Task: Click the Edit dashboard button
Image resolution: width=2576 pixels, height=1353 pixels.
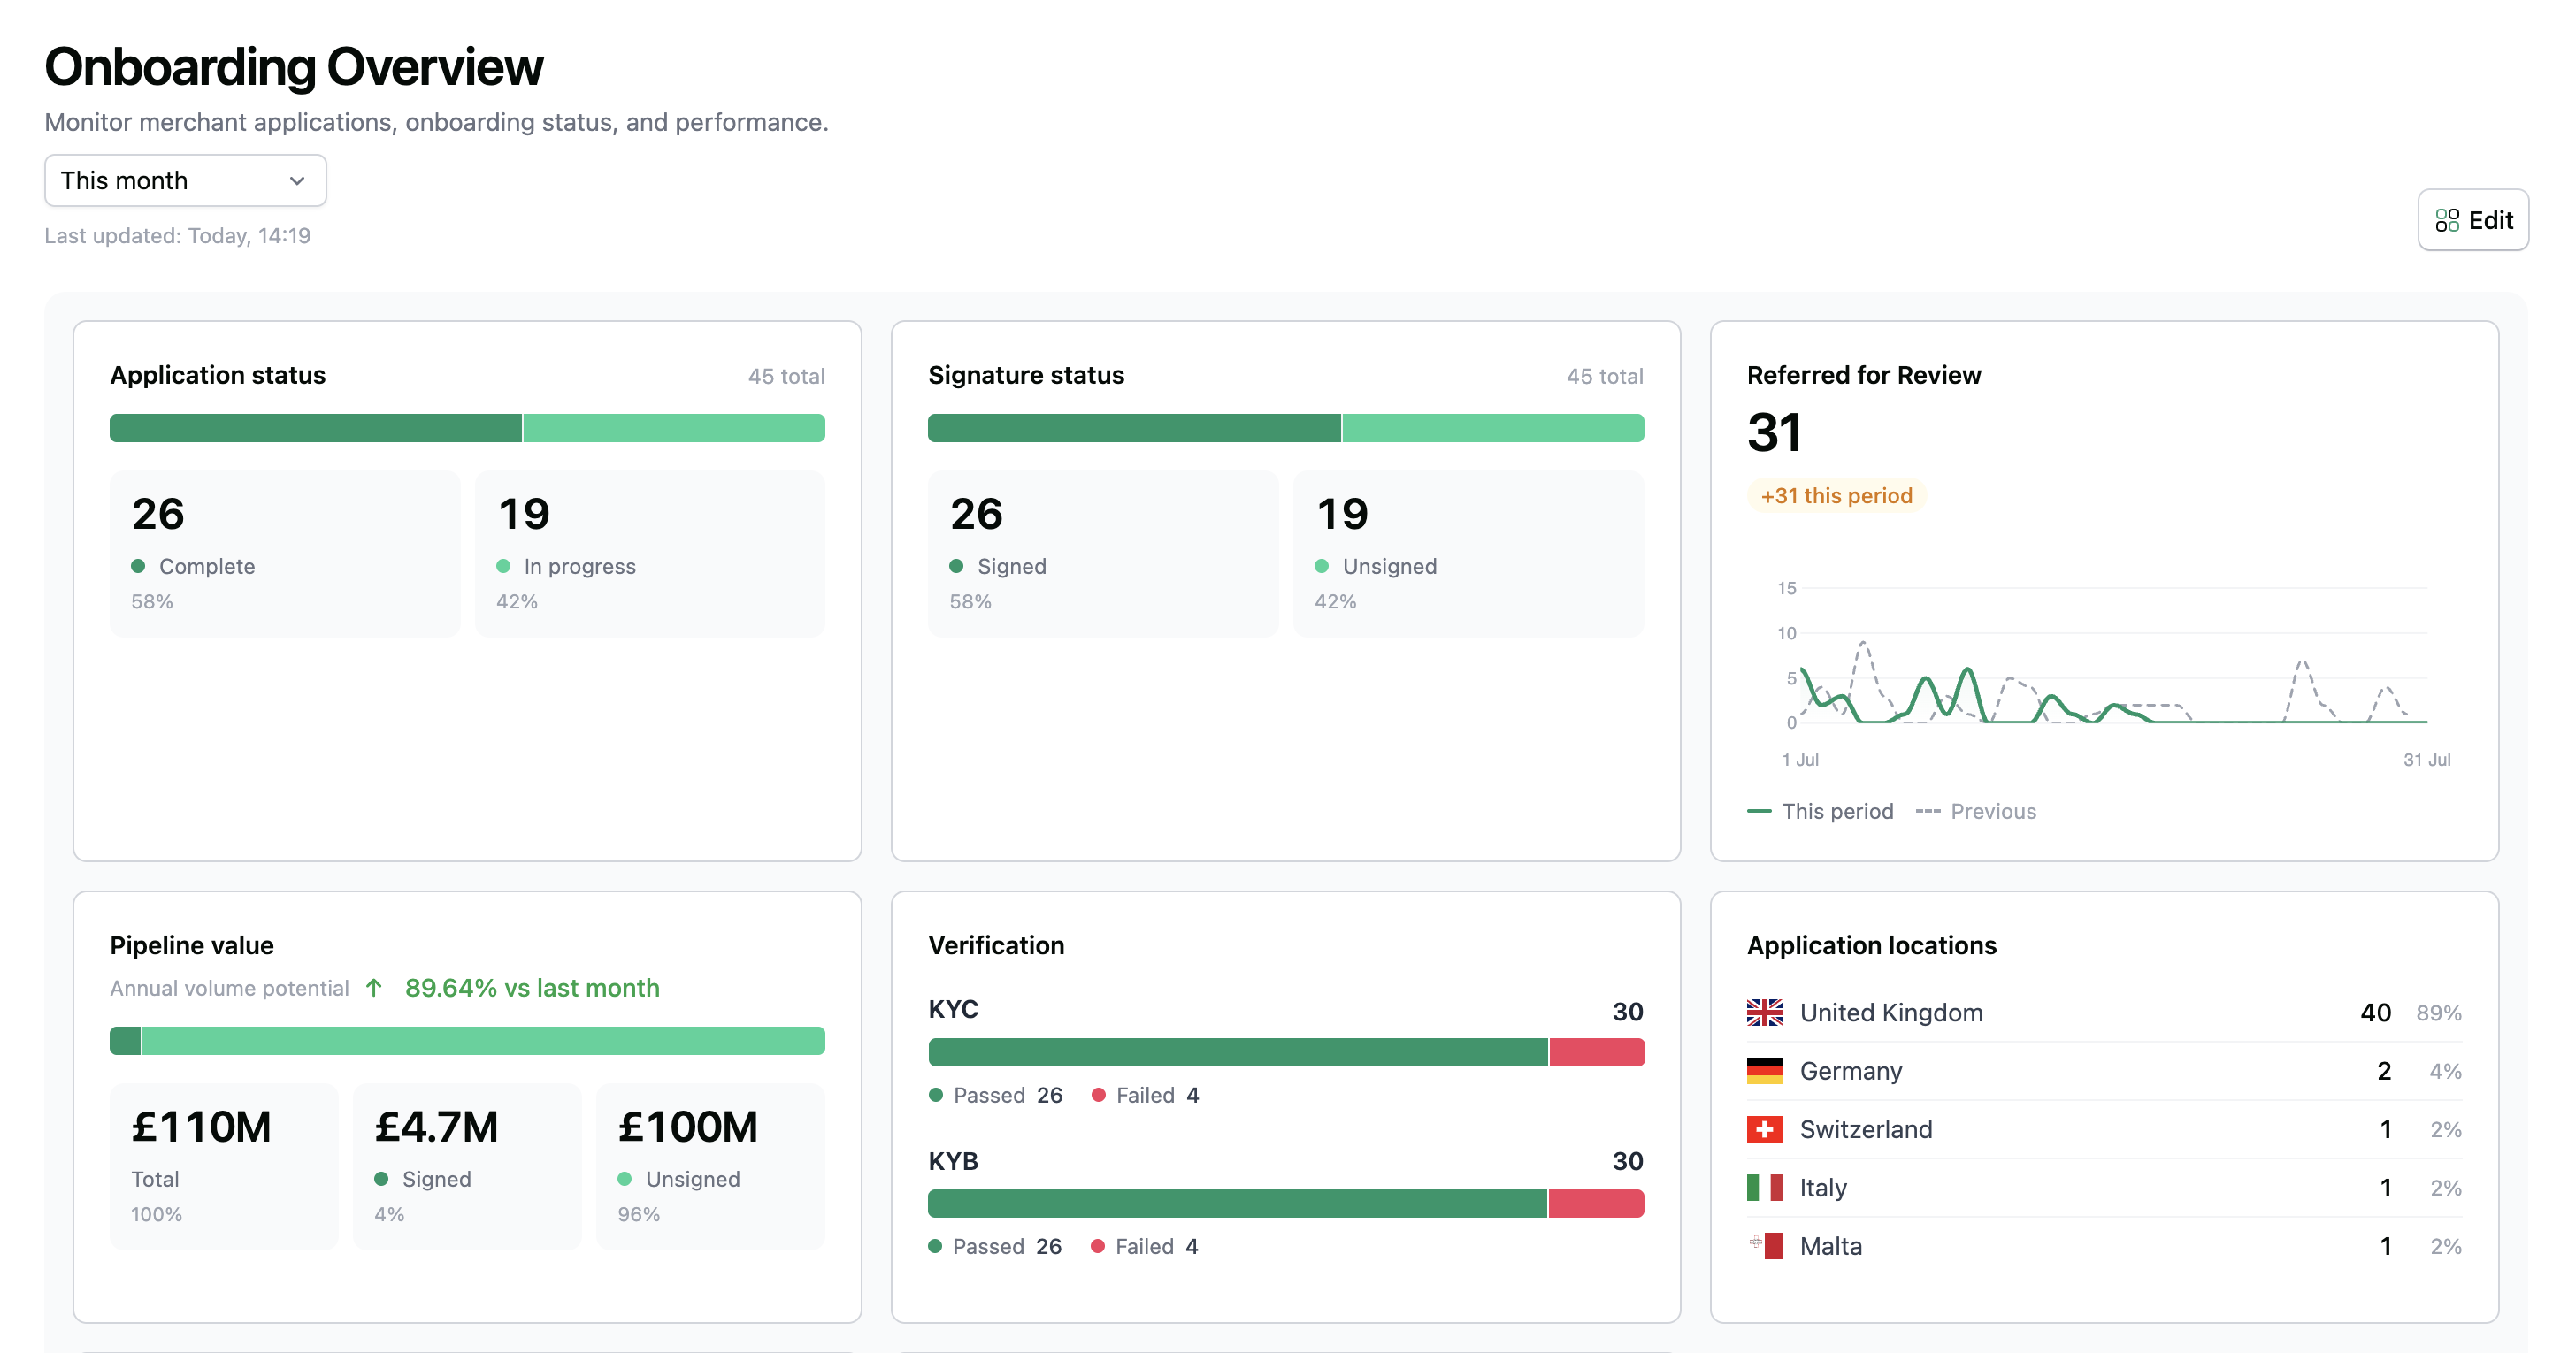Action: [x=2473, y=220]
